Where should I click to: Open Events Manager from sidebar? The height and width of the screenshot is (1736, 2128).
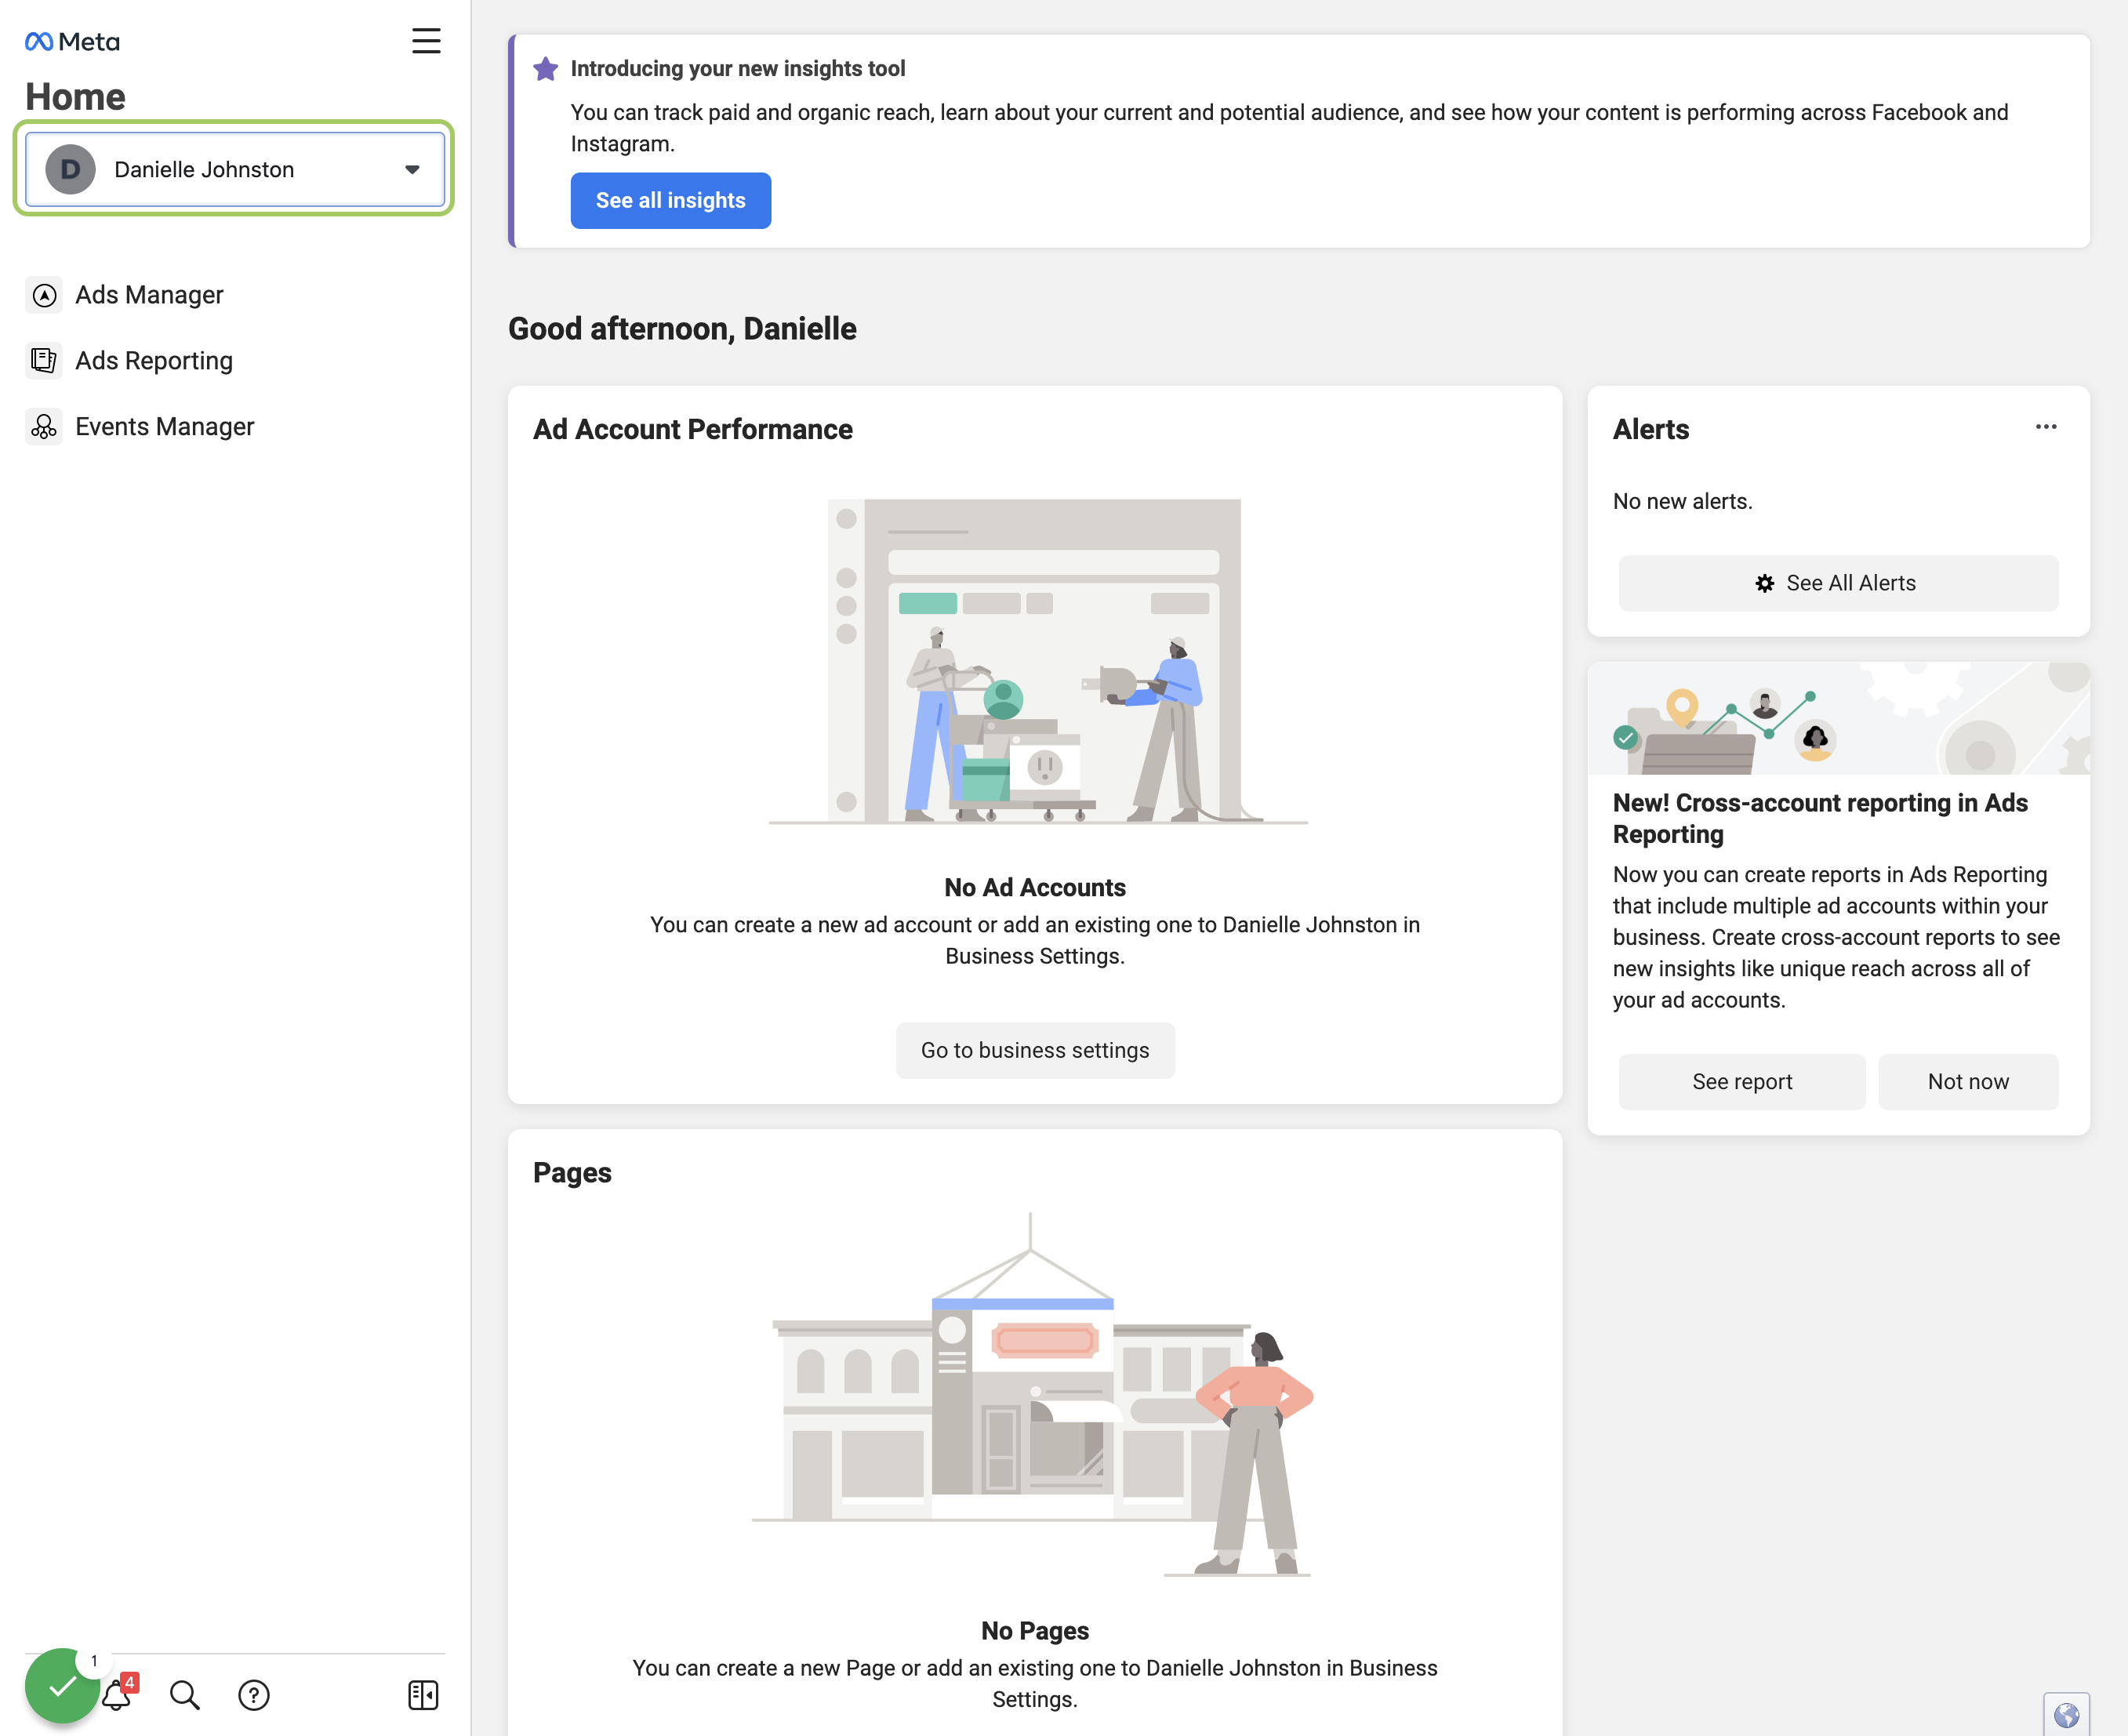(165, 427)
